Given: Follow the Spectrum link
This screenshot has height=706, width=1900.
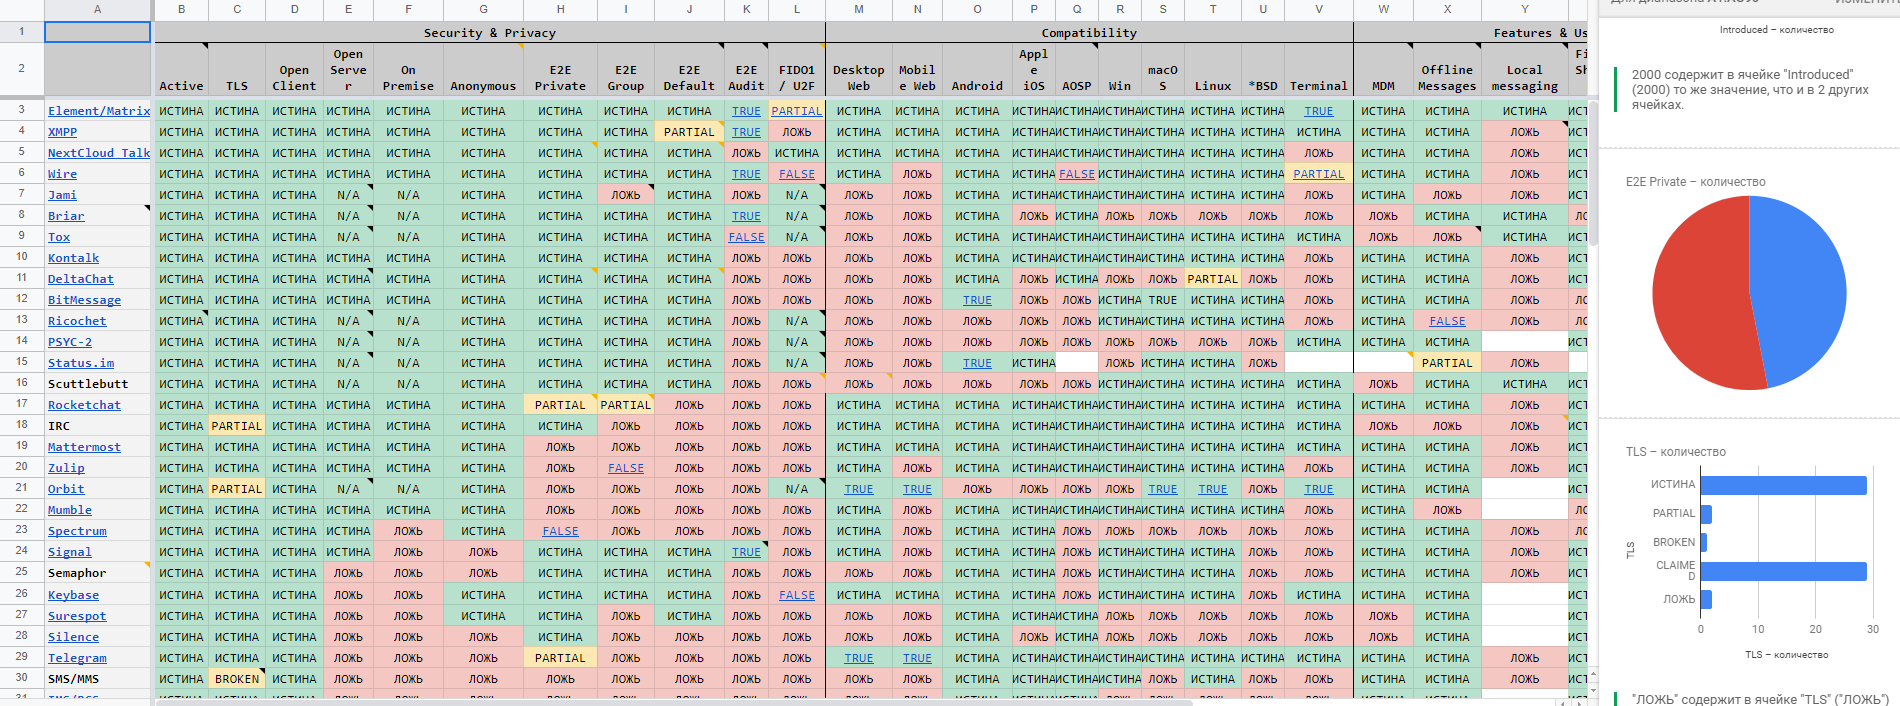Looking at the screenshot, I should point(77,531).
